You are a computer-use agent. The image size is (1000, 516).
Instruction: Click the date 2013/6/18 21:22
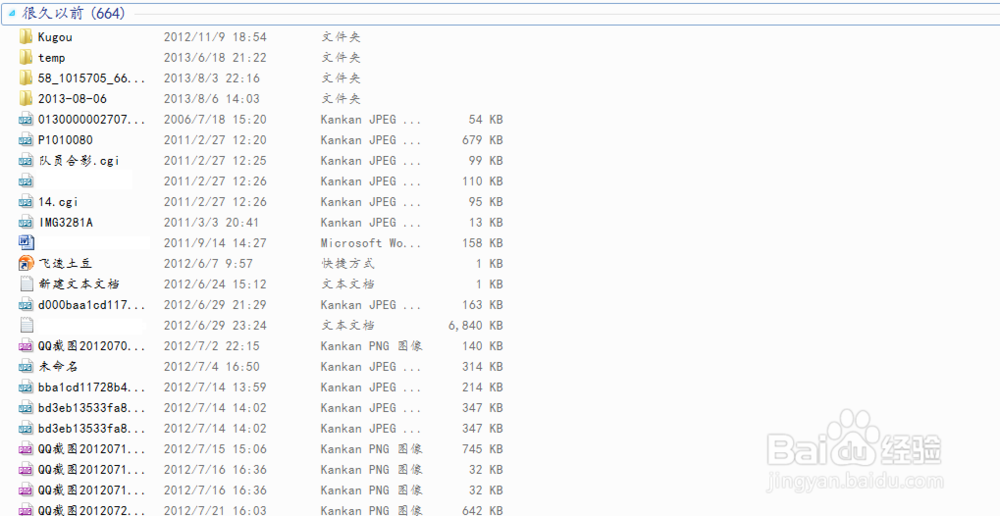click(215, 57)
